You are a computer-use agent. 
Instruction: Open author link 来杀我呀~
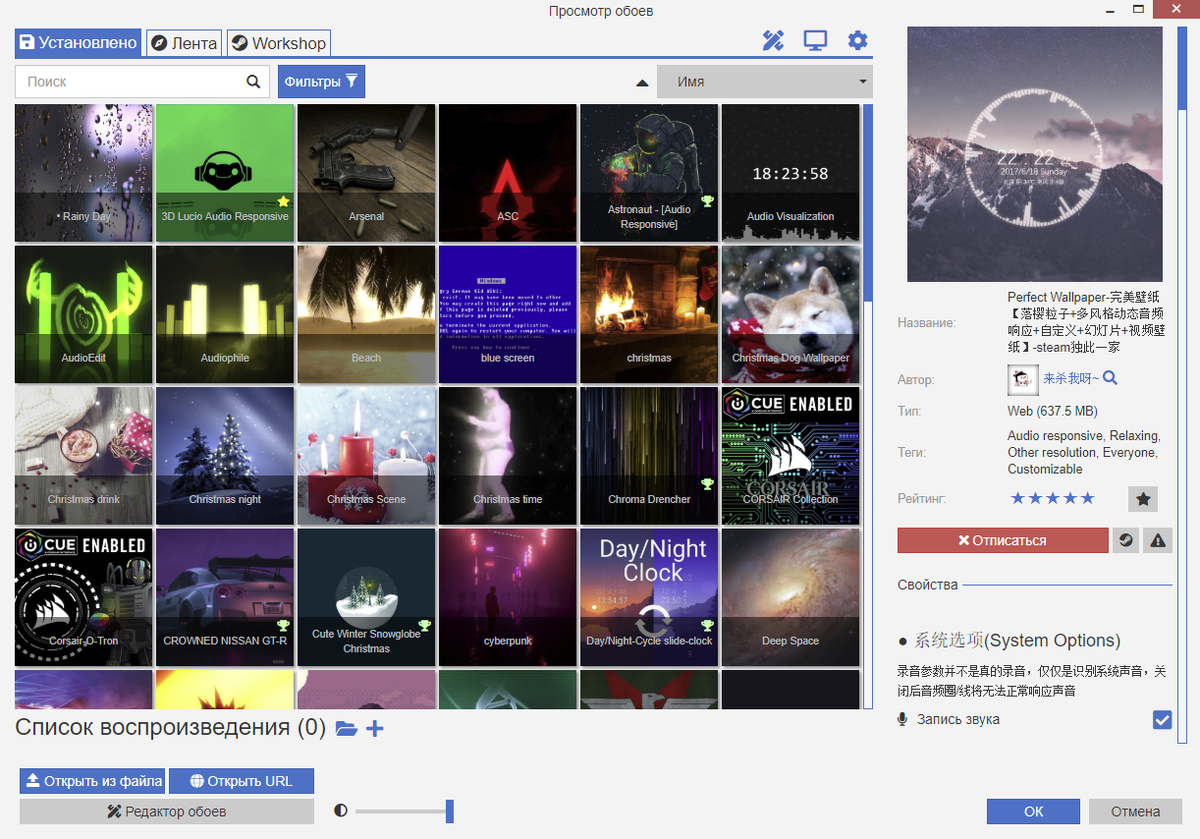pos(1071,379)
